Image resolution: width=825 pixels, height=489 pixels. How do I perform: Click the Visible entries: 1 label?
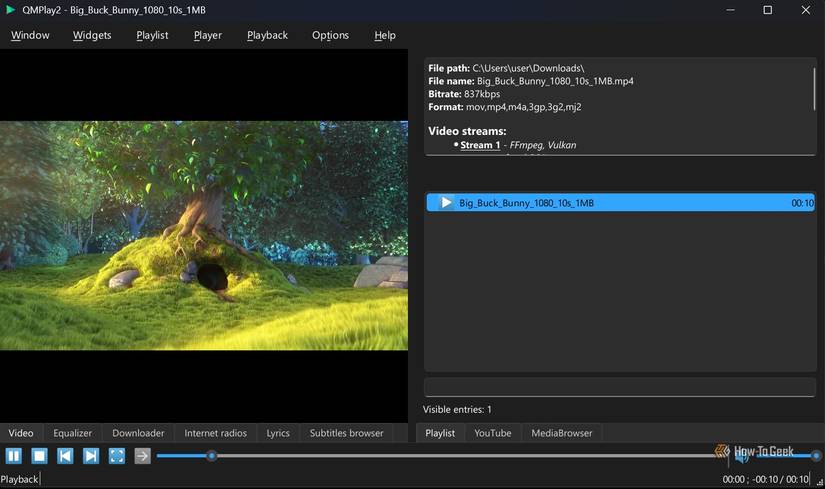[457, 410]
